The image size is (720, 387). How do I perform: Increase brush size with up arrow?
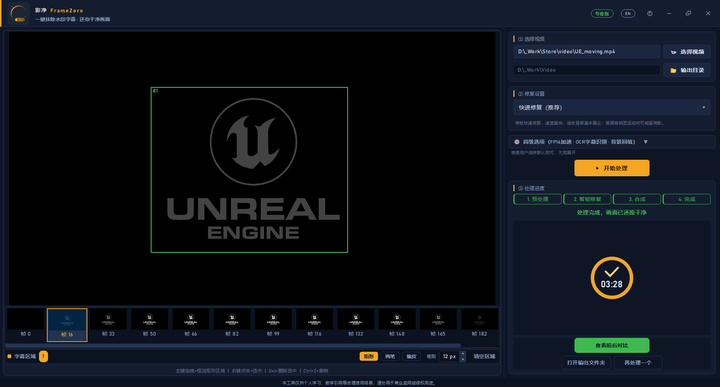click(462, 354)
